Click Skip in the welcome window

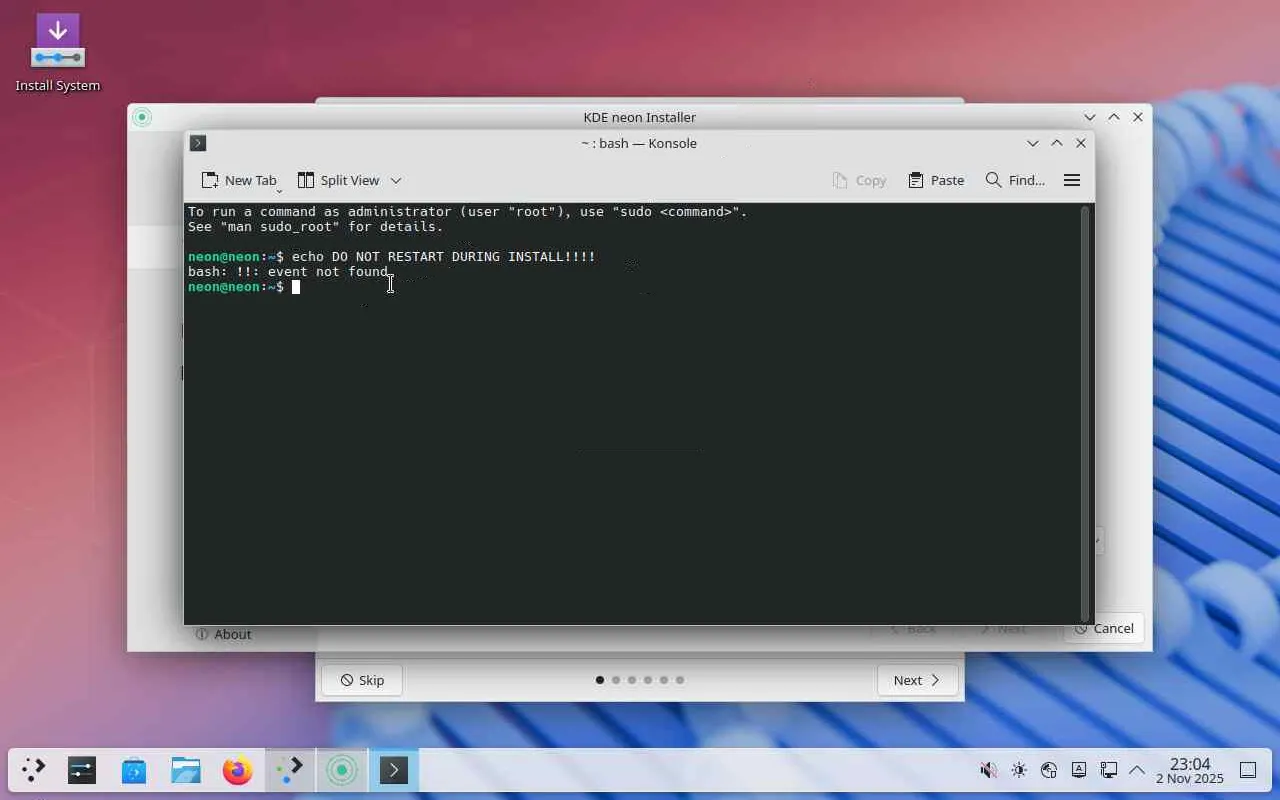coord(362,680)
